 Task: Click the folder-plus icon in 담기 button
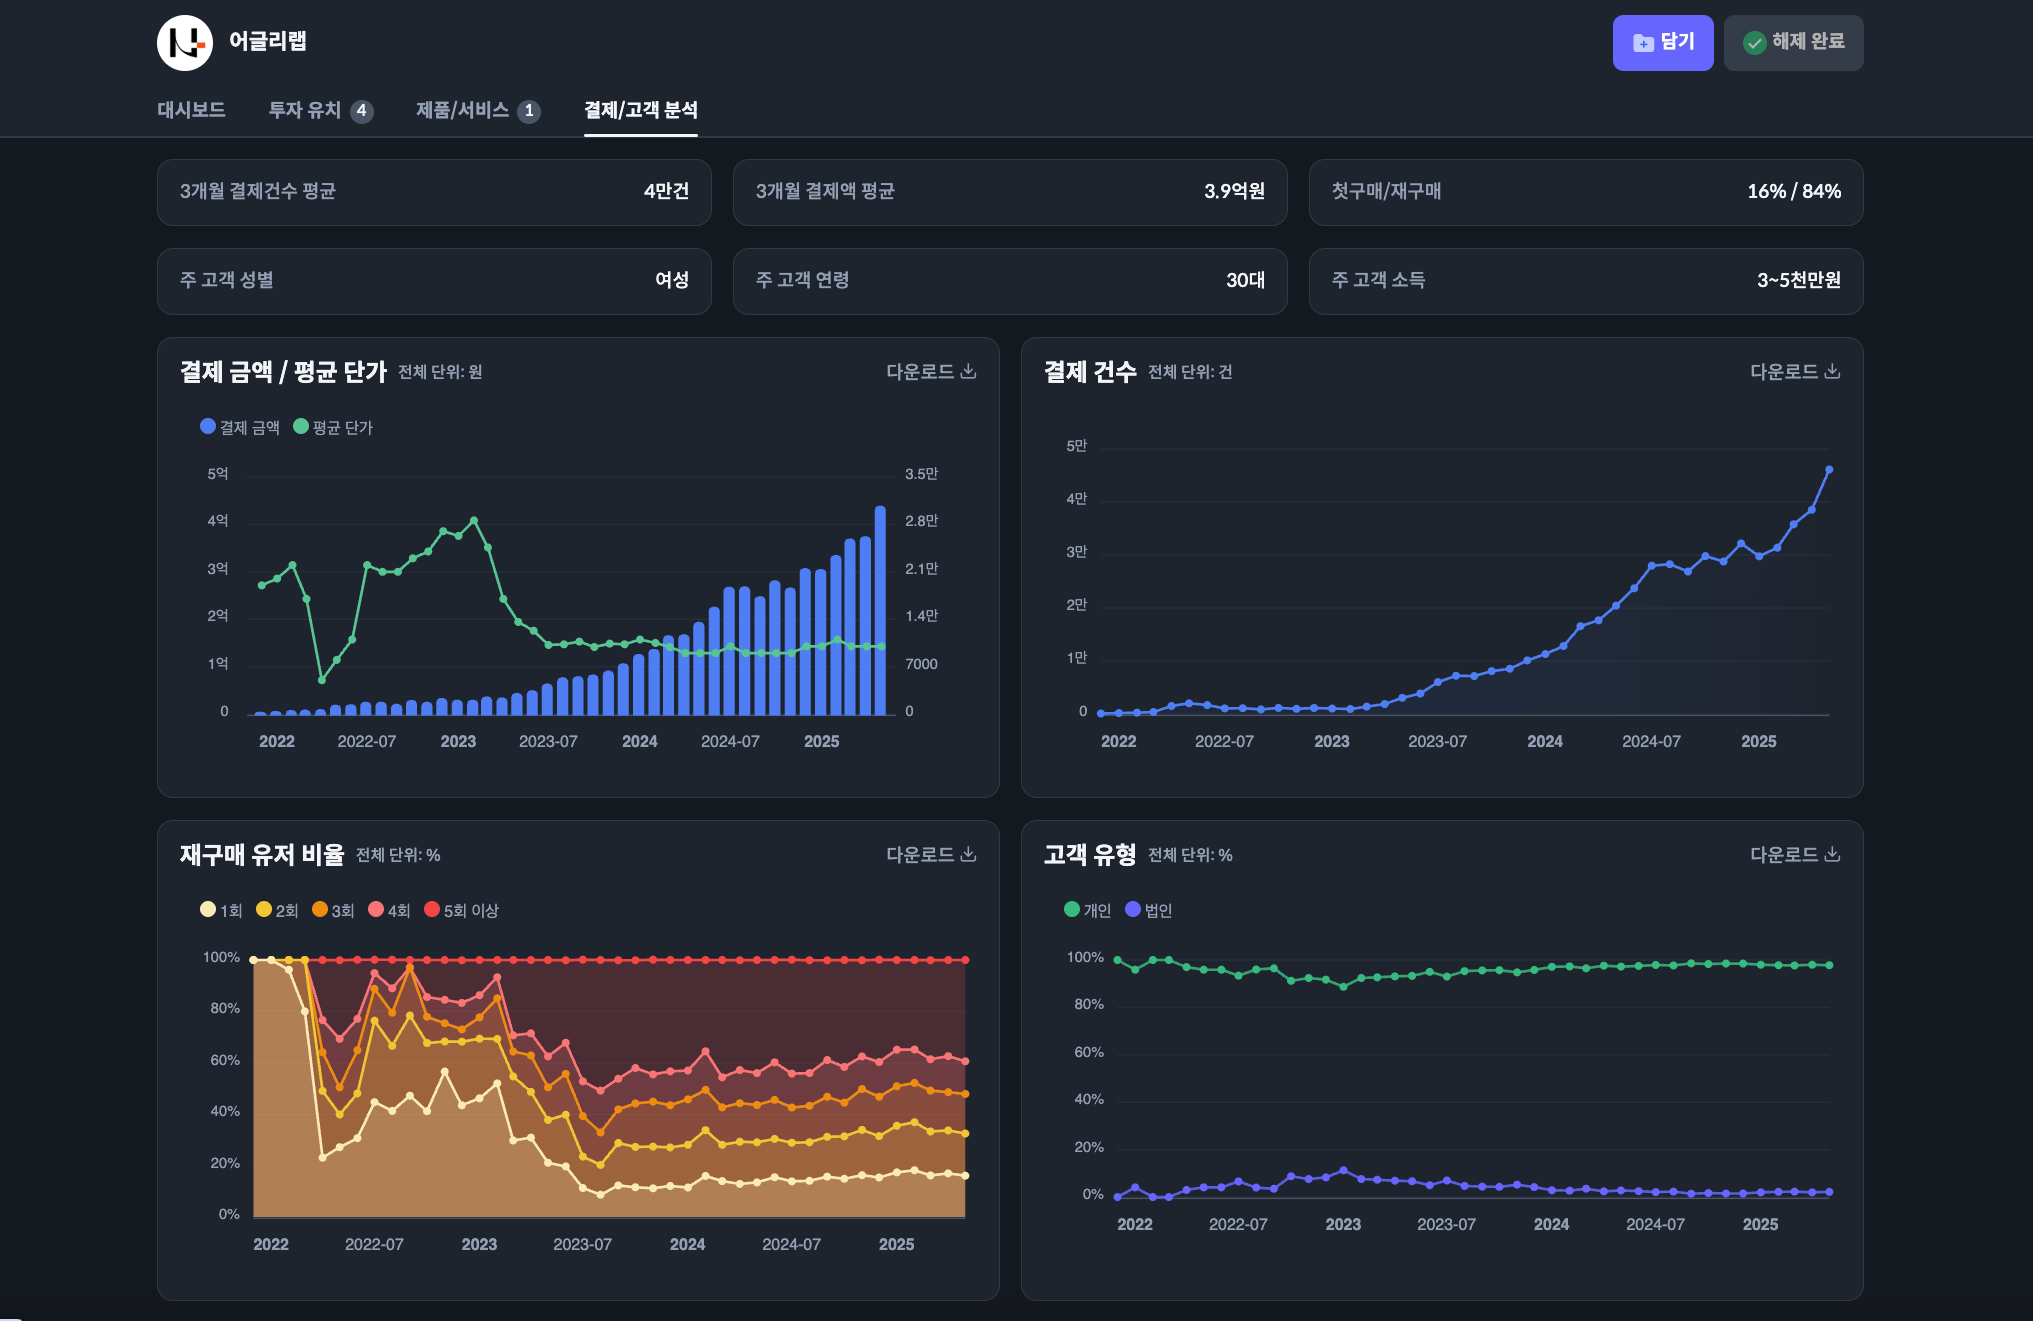[x=1643, y=43]
